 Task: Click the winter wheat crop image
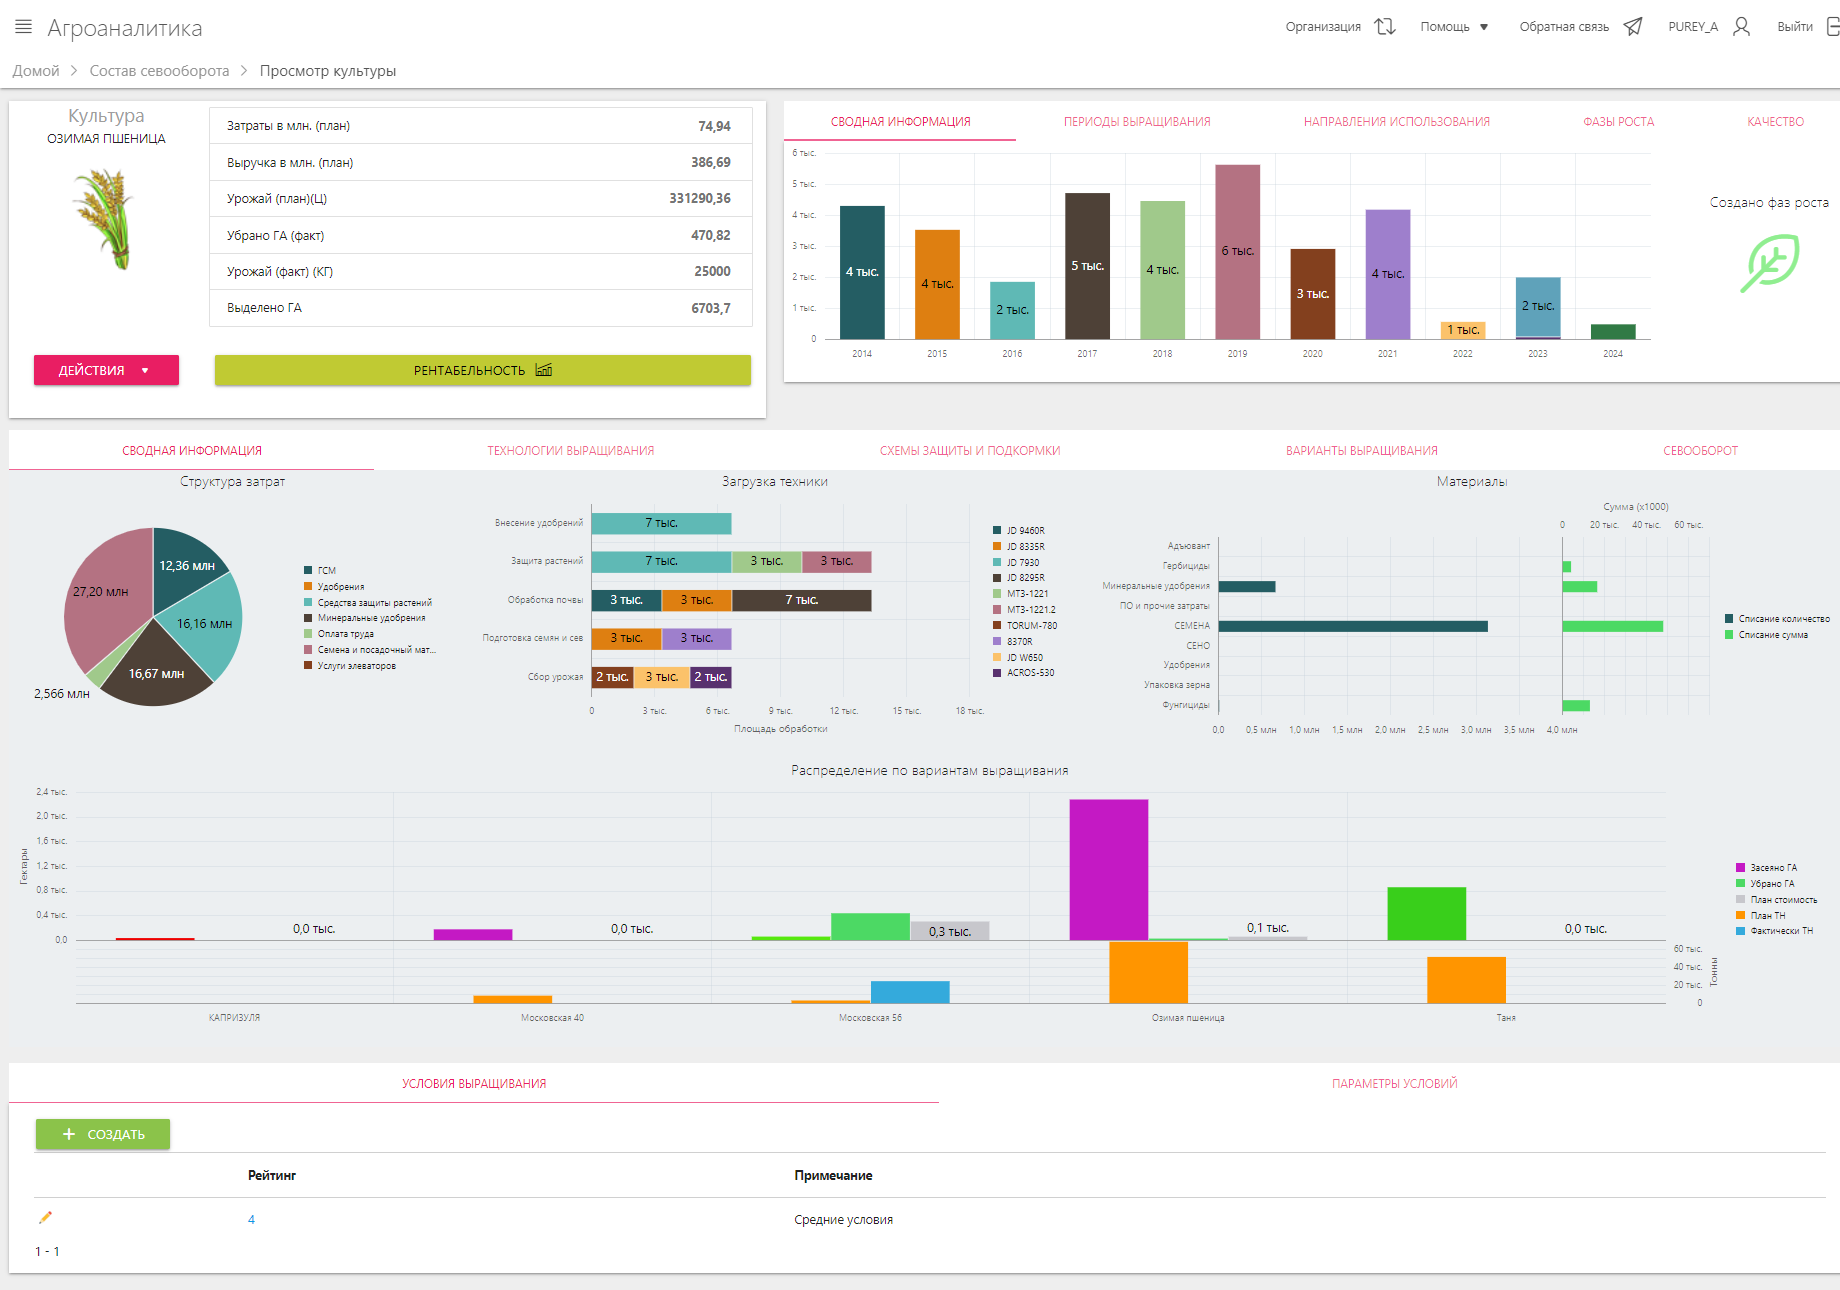click(106, 218)
